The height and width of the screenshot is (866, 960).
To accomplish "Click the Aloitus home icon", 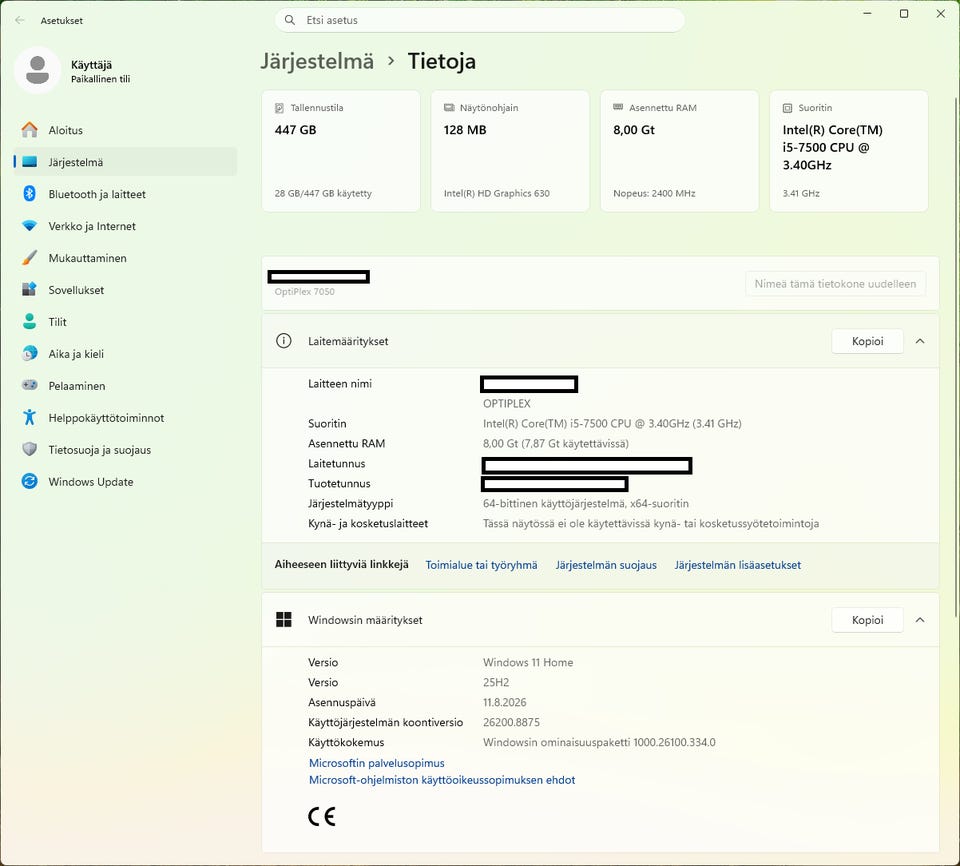I will click(29, 130).
